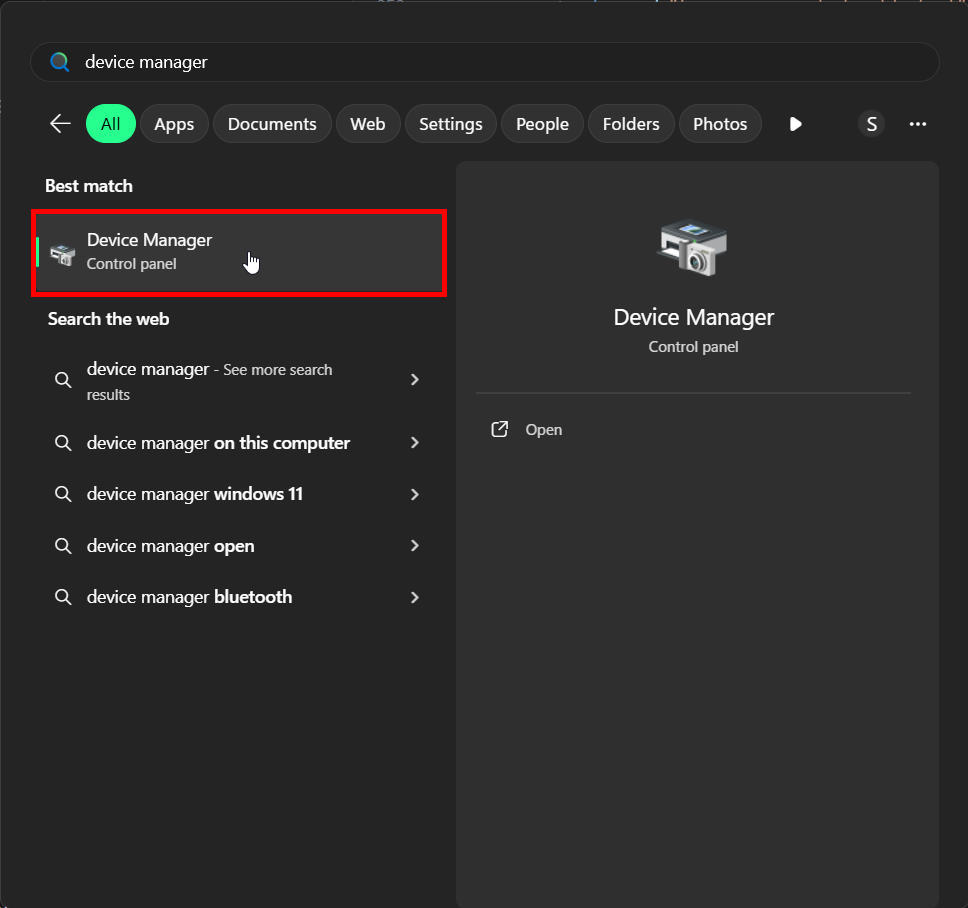The width and height of the screenshot is (968, 908).
Task: Select 'device manager on this computer' suggestion
Action: 239,443
